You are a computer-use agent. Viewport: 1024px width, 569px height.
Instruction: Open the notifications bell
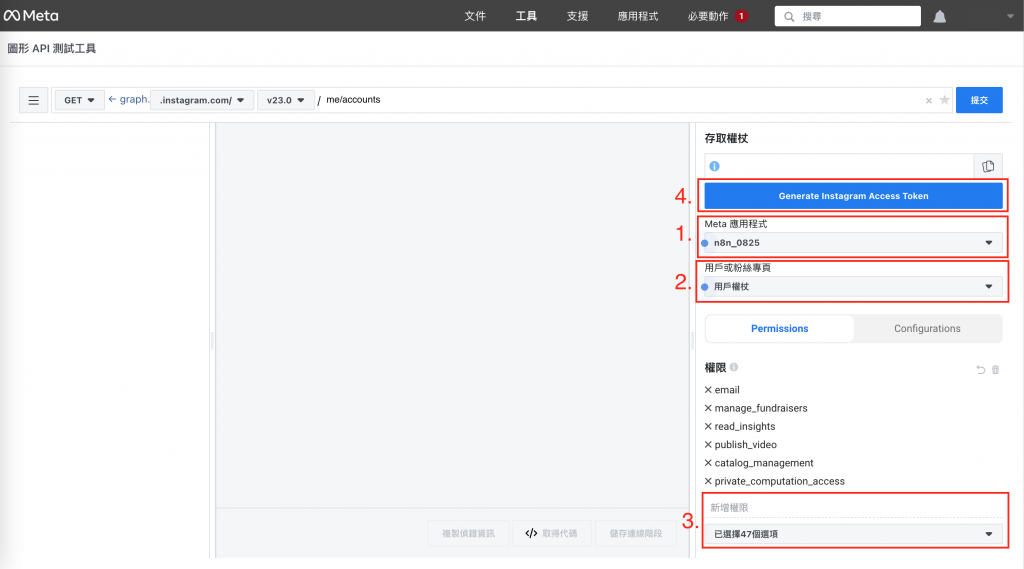(x=939, y=16)
